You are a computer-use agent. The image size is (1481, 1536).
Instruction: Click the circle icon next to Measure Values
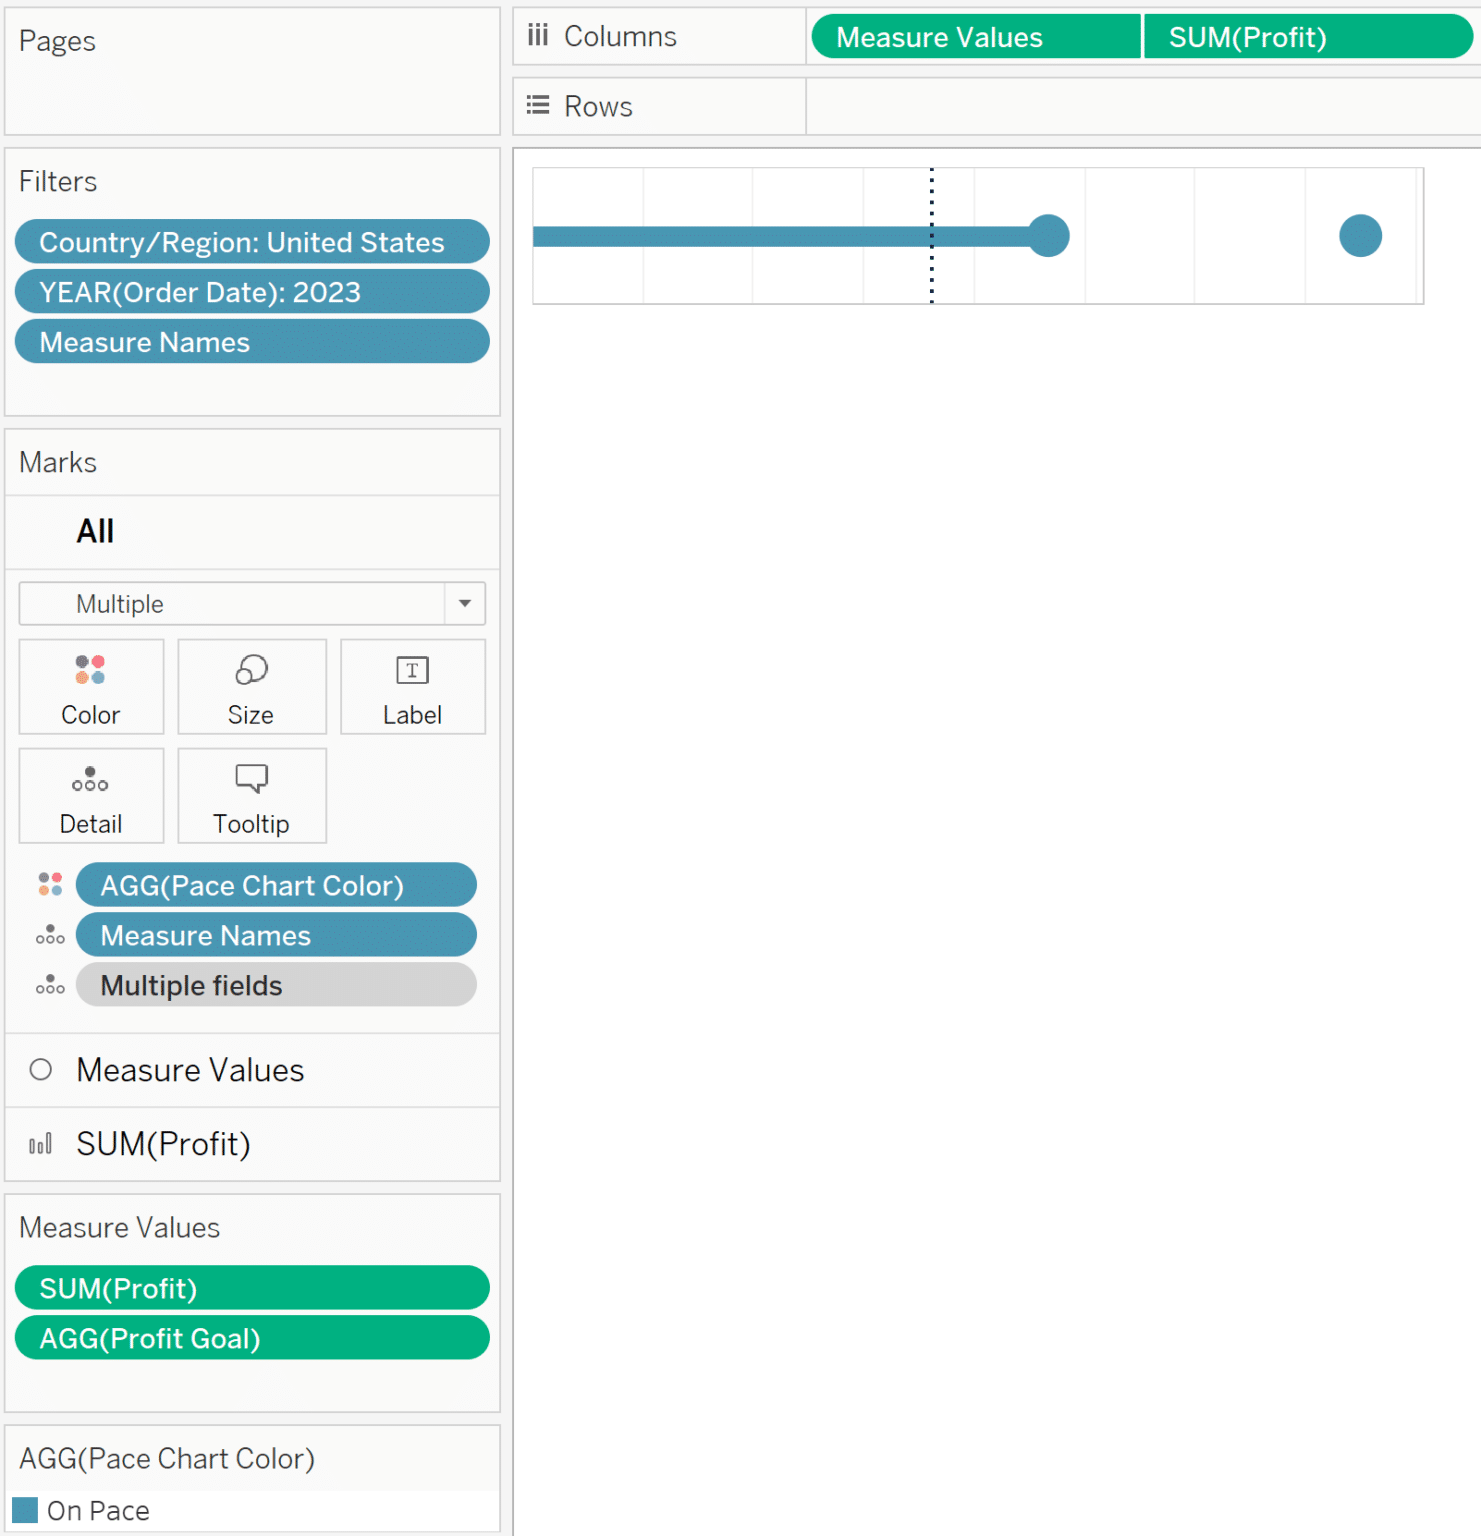[x=40, y=1069]
